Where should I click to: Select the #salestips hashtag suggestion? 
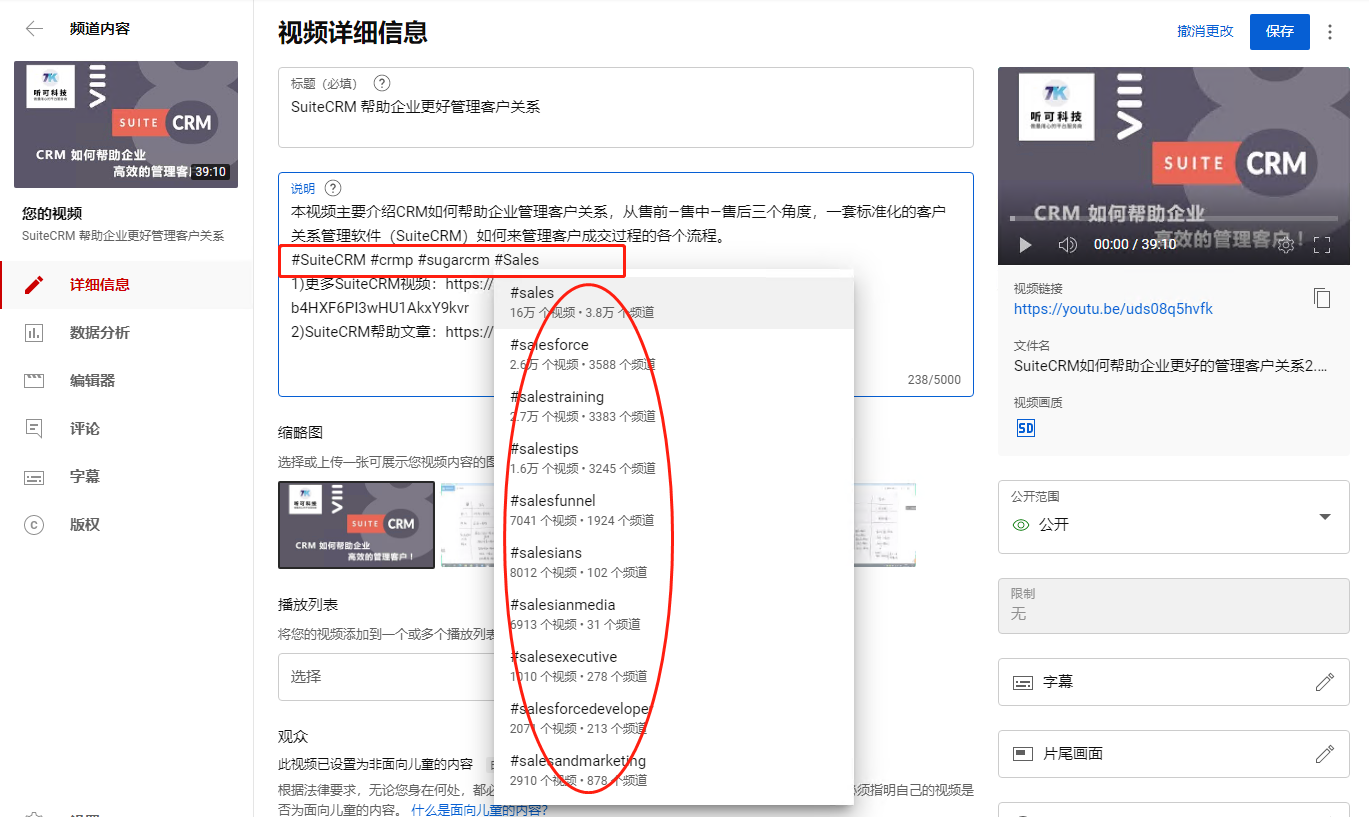(674, 459)
